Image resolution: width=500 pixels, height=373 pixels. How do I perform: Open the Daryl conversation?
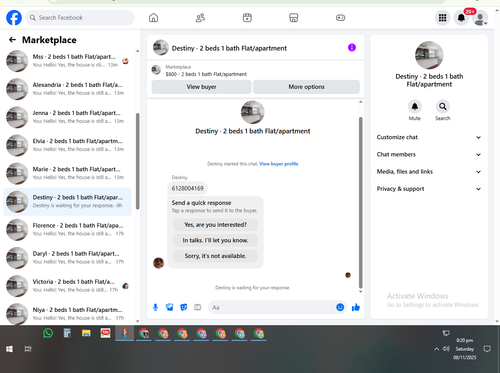pos(67,257)
